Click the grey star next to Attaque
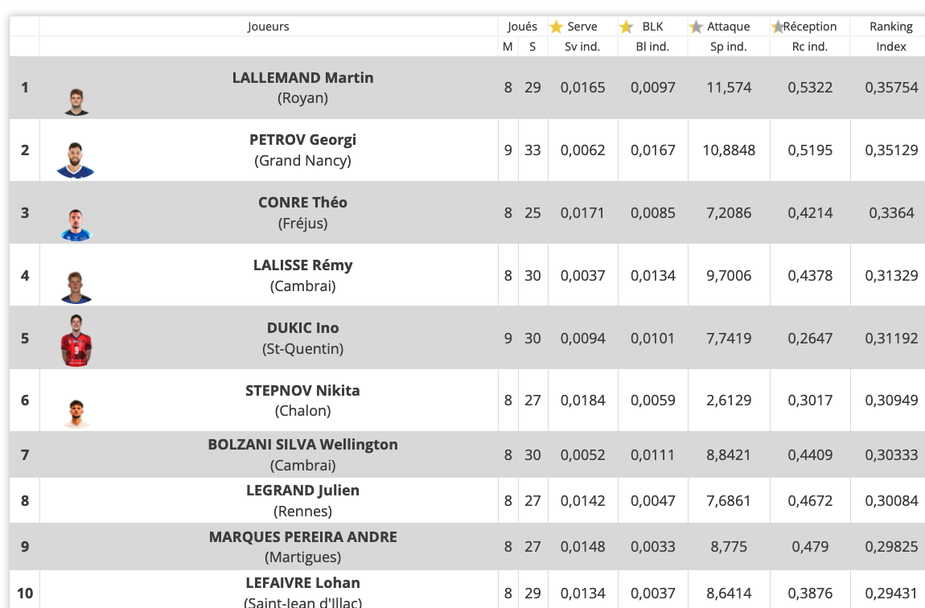The image size is (925, 608). (x=696, y=27)
